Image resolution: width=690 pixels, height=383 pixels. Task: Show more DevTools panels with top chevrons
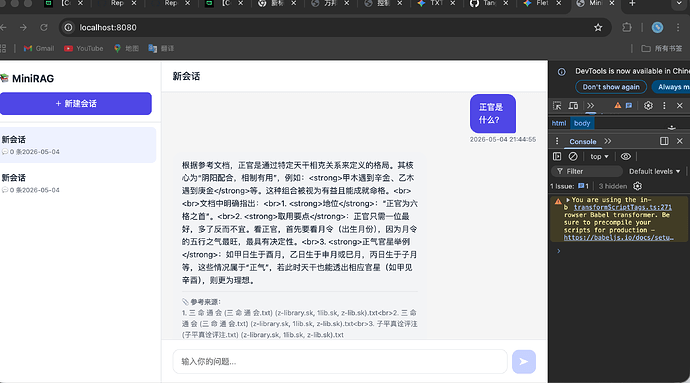click(591, 106)
